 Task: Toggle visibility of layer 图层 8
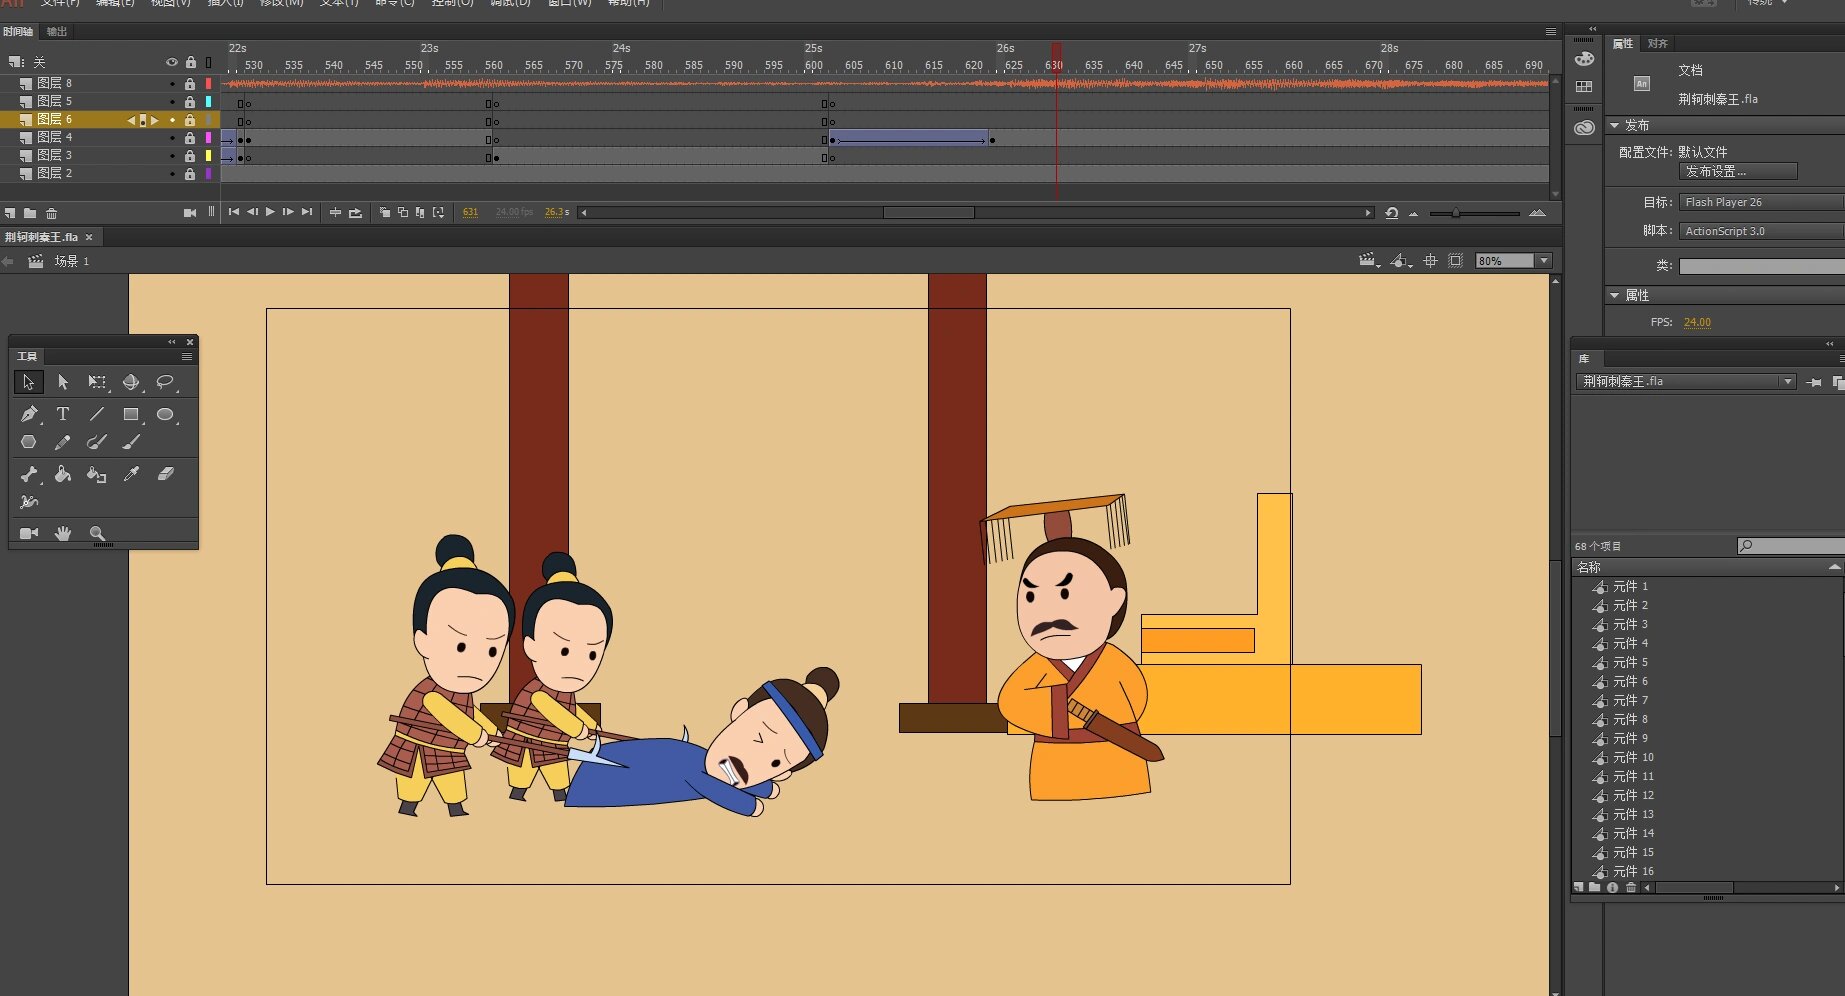172,84
